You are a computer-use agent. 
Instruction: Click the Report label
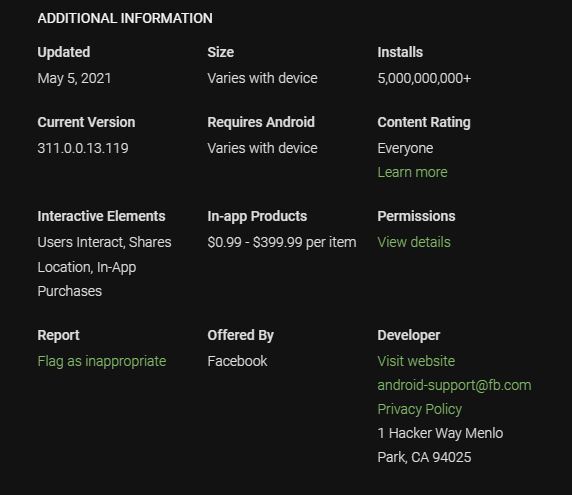coord(58,335)
